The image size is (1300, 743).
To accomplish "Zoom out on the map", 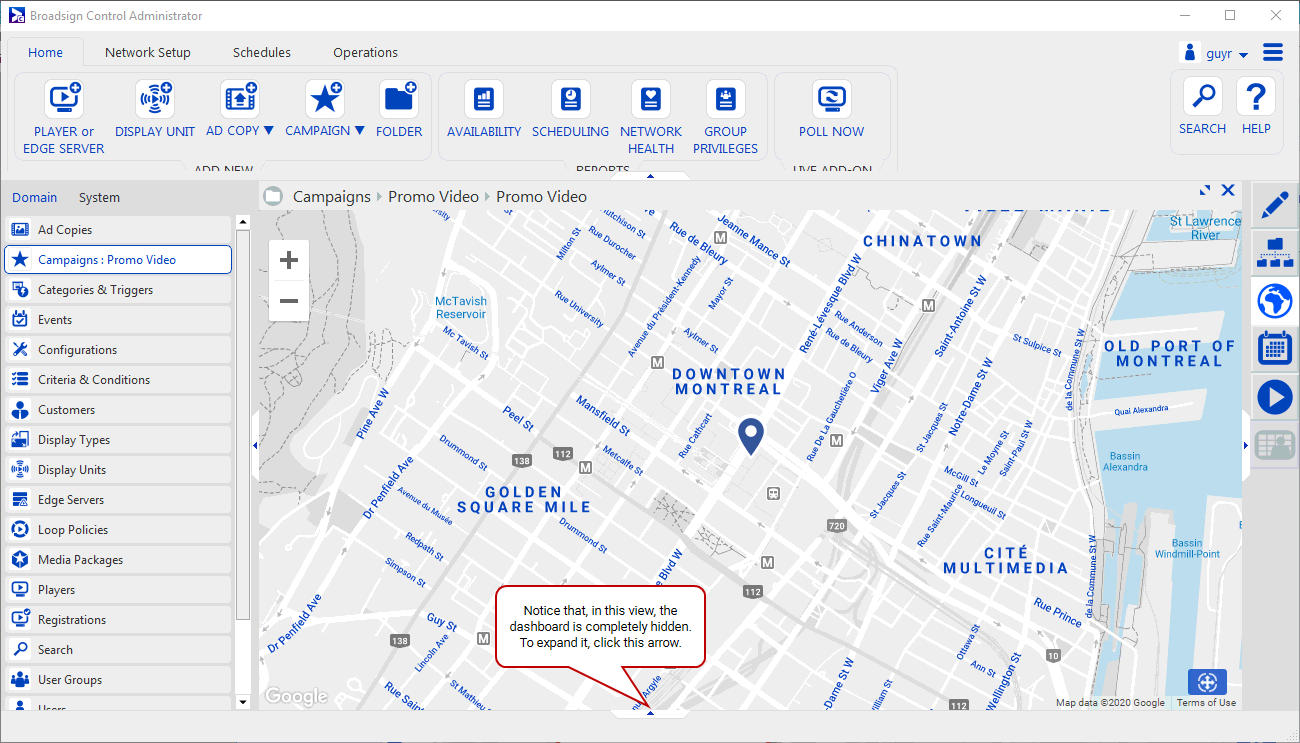I will tap(289, 301).
